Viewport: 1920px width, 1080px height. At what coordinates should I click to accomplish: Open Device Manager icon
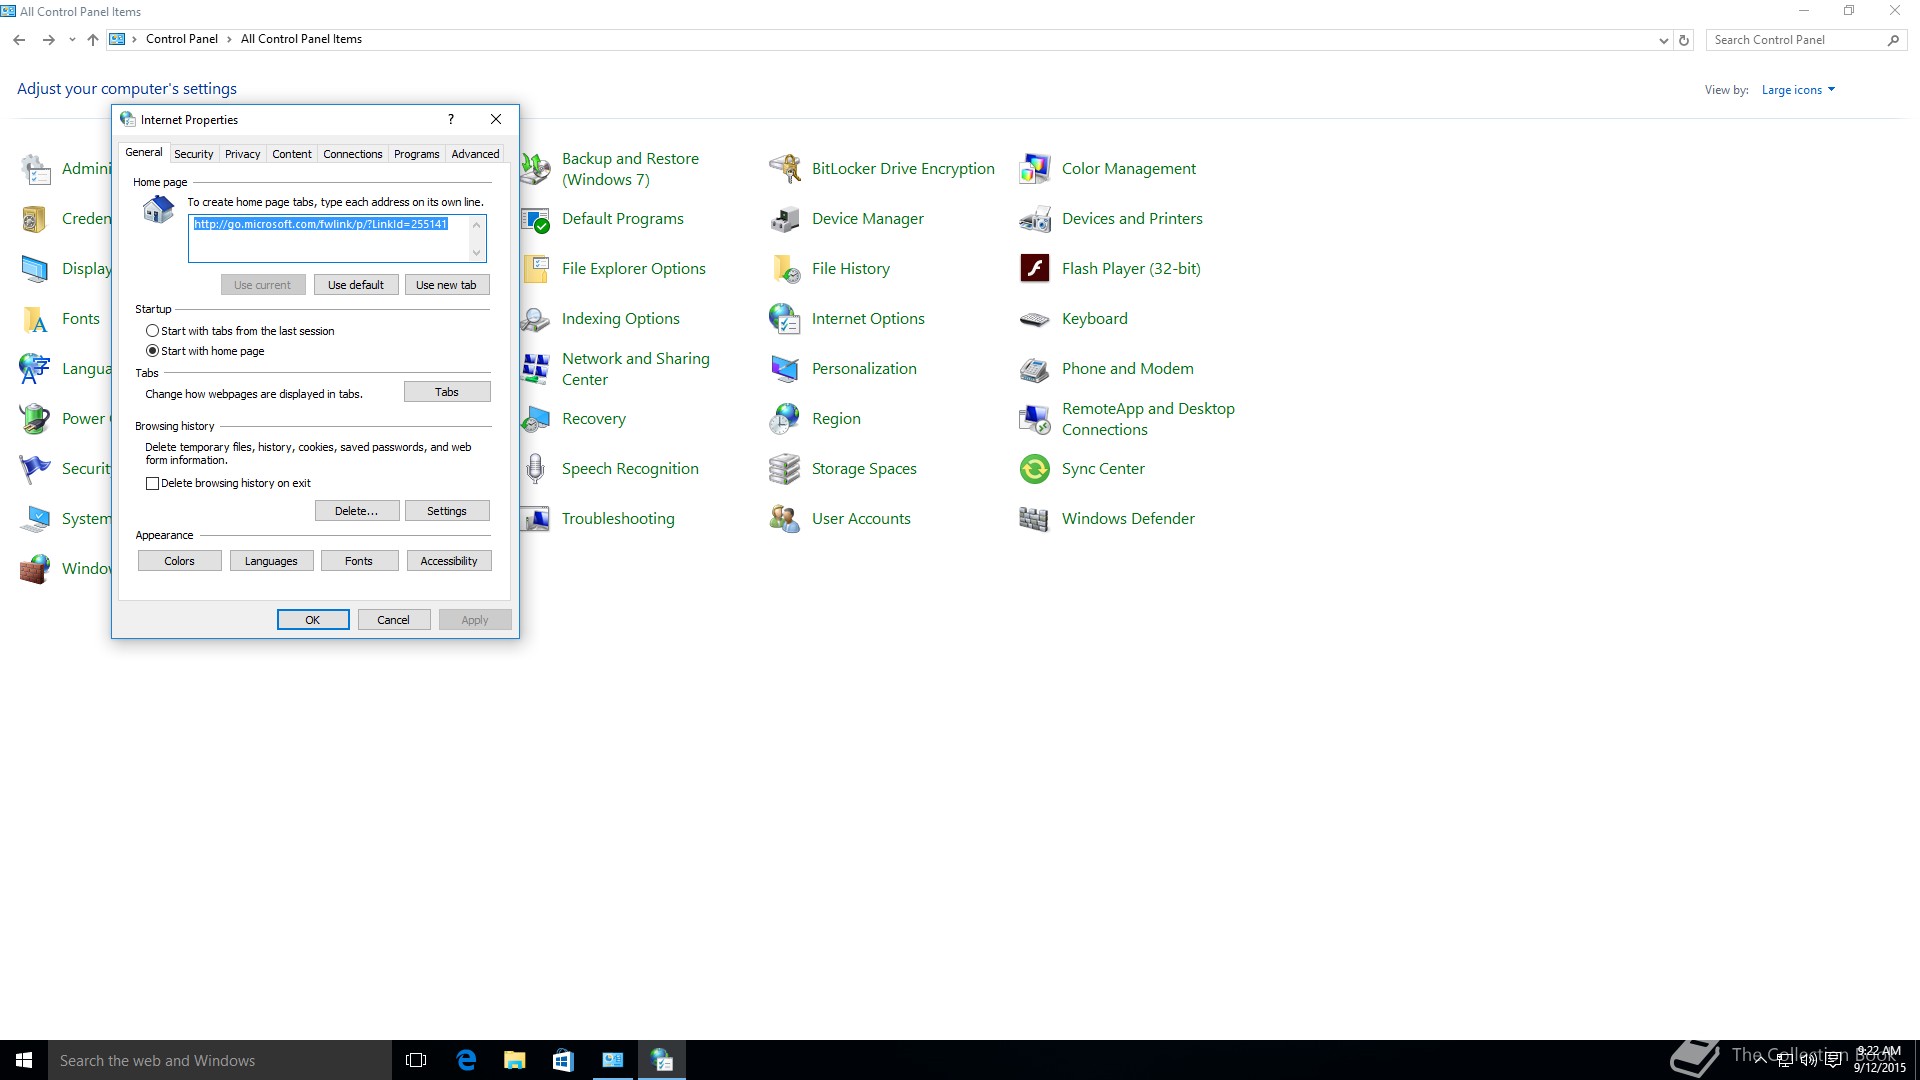click(785, 219)
